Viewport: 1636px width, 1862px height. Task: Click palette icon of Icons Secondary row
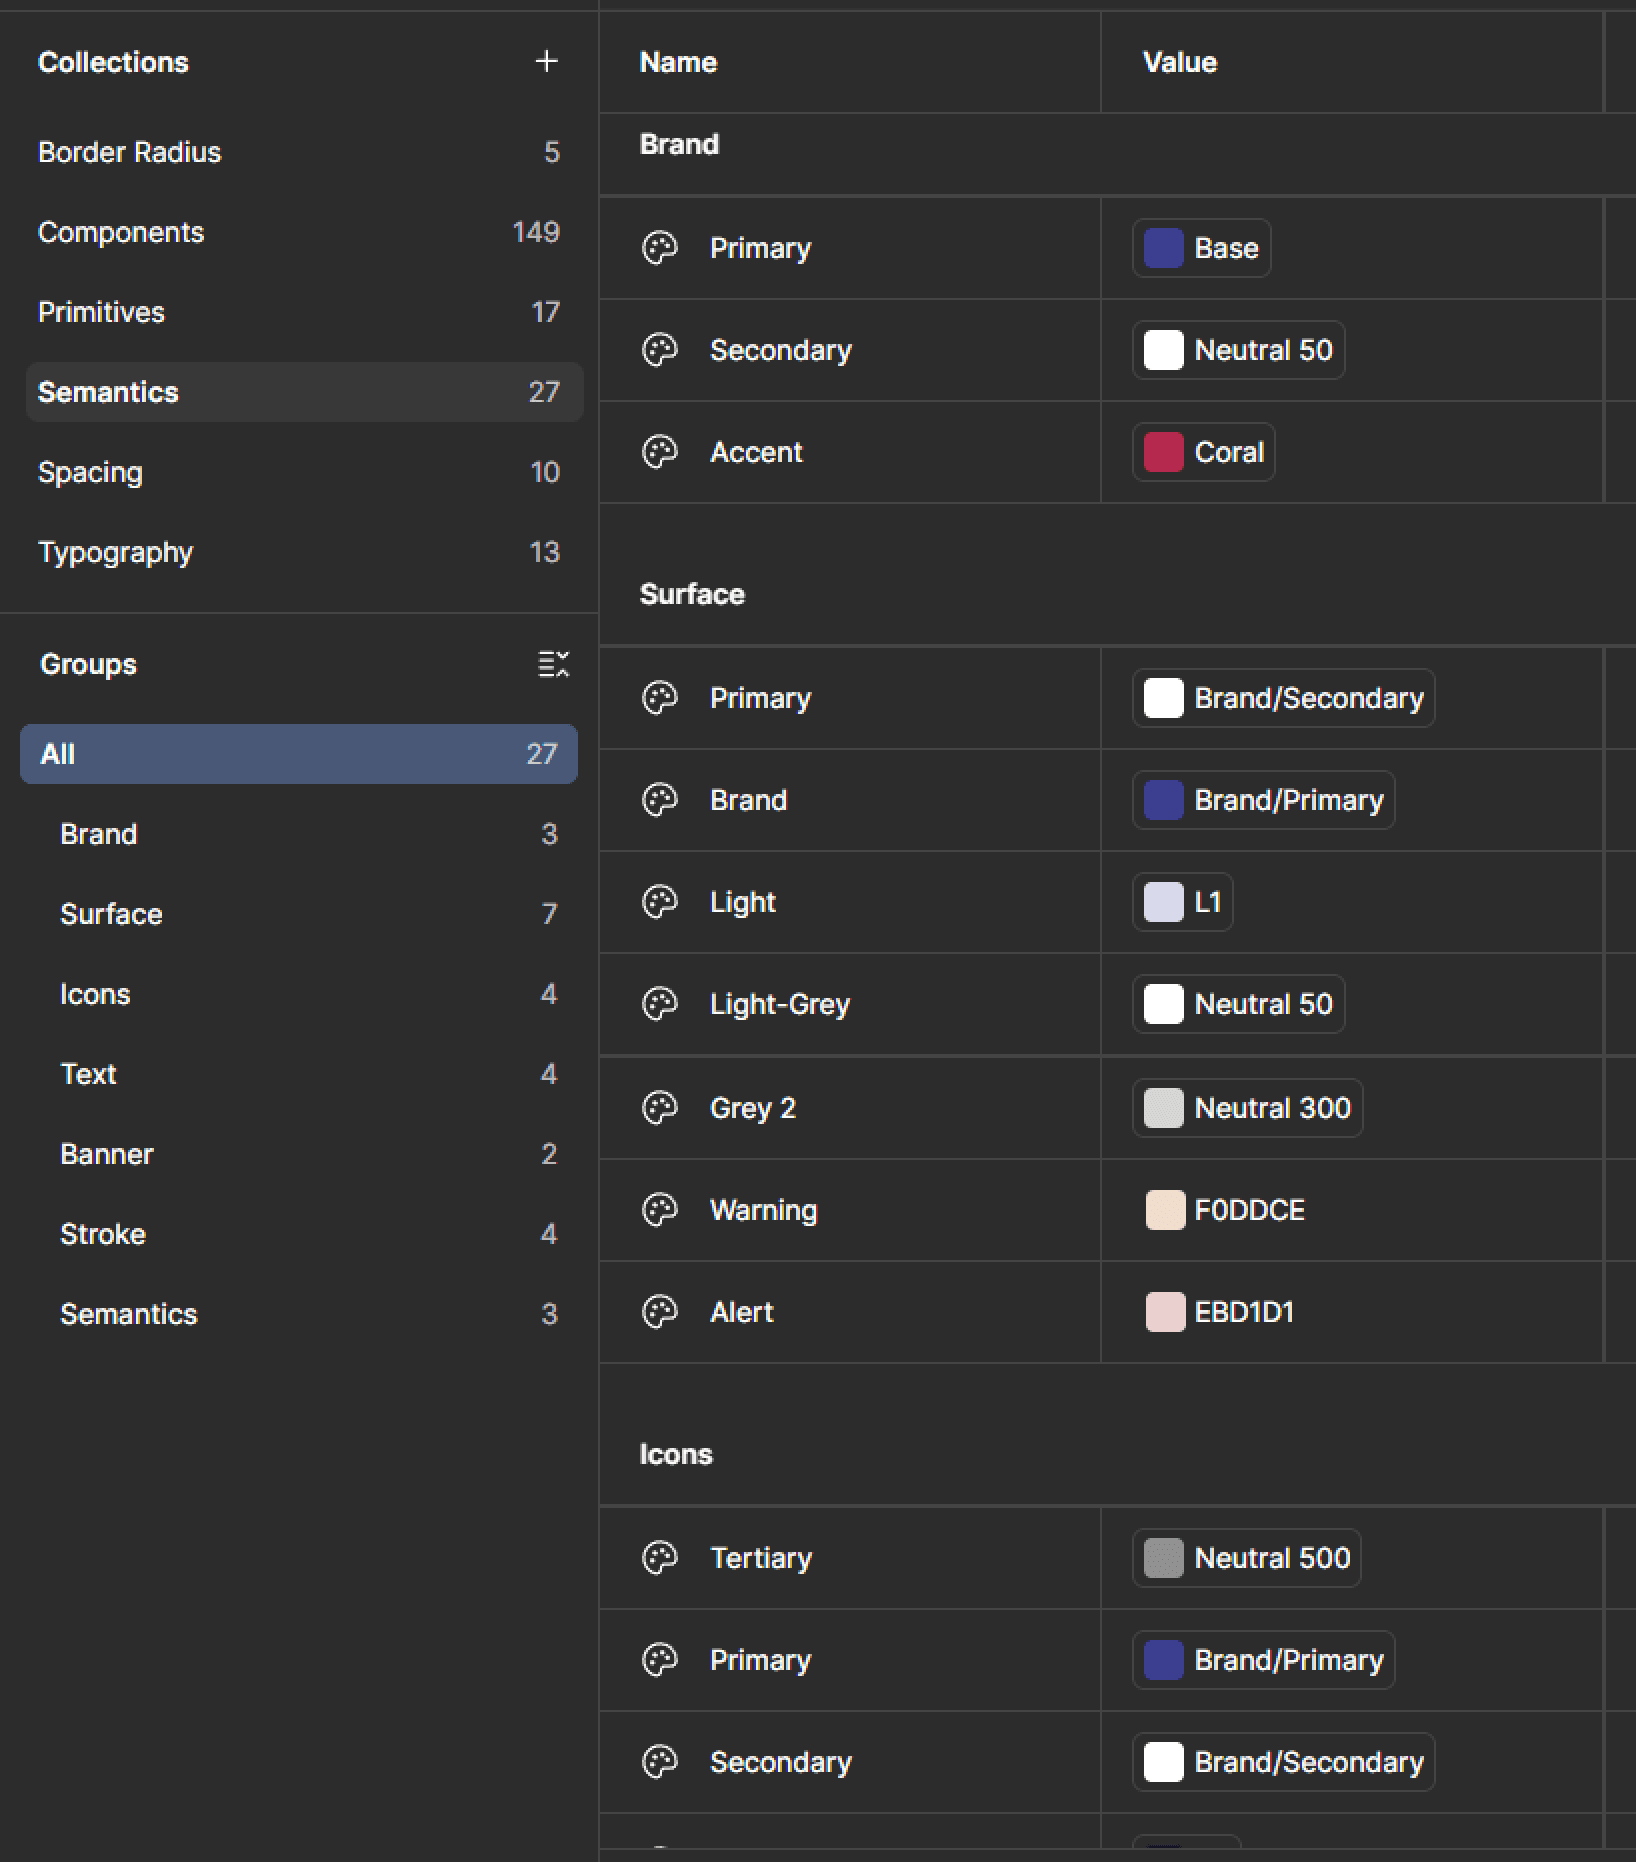click(x=660, y=1762)
